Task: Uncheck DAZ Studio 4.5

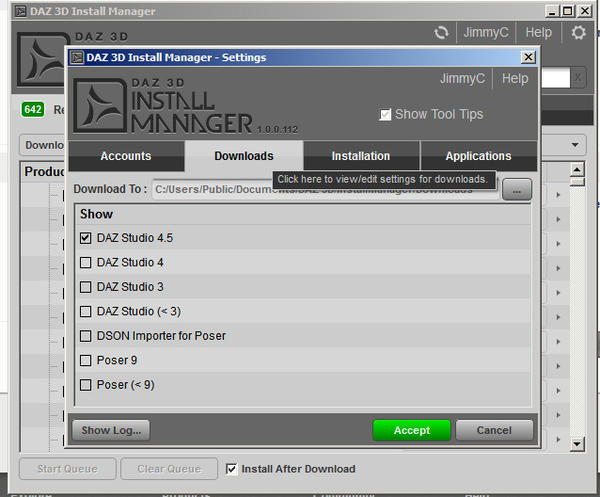Action: (x=85, y=238)
